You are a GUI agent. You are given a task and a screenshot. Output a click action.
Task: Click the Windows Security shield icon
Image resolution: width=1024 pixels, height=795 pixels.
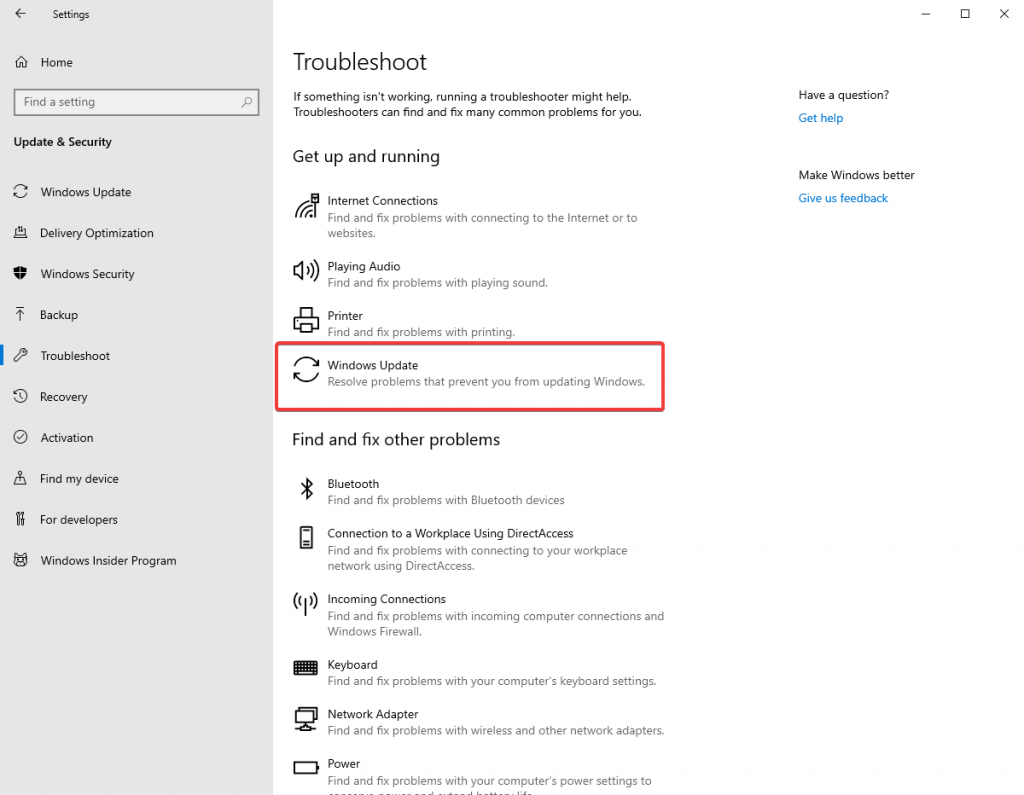pyautogui.click(x=21, y=273)
